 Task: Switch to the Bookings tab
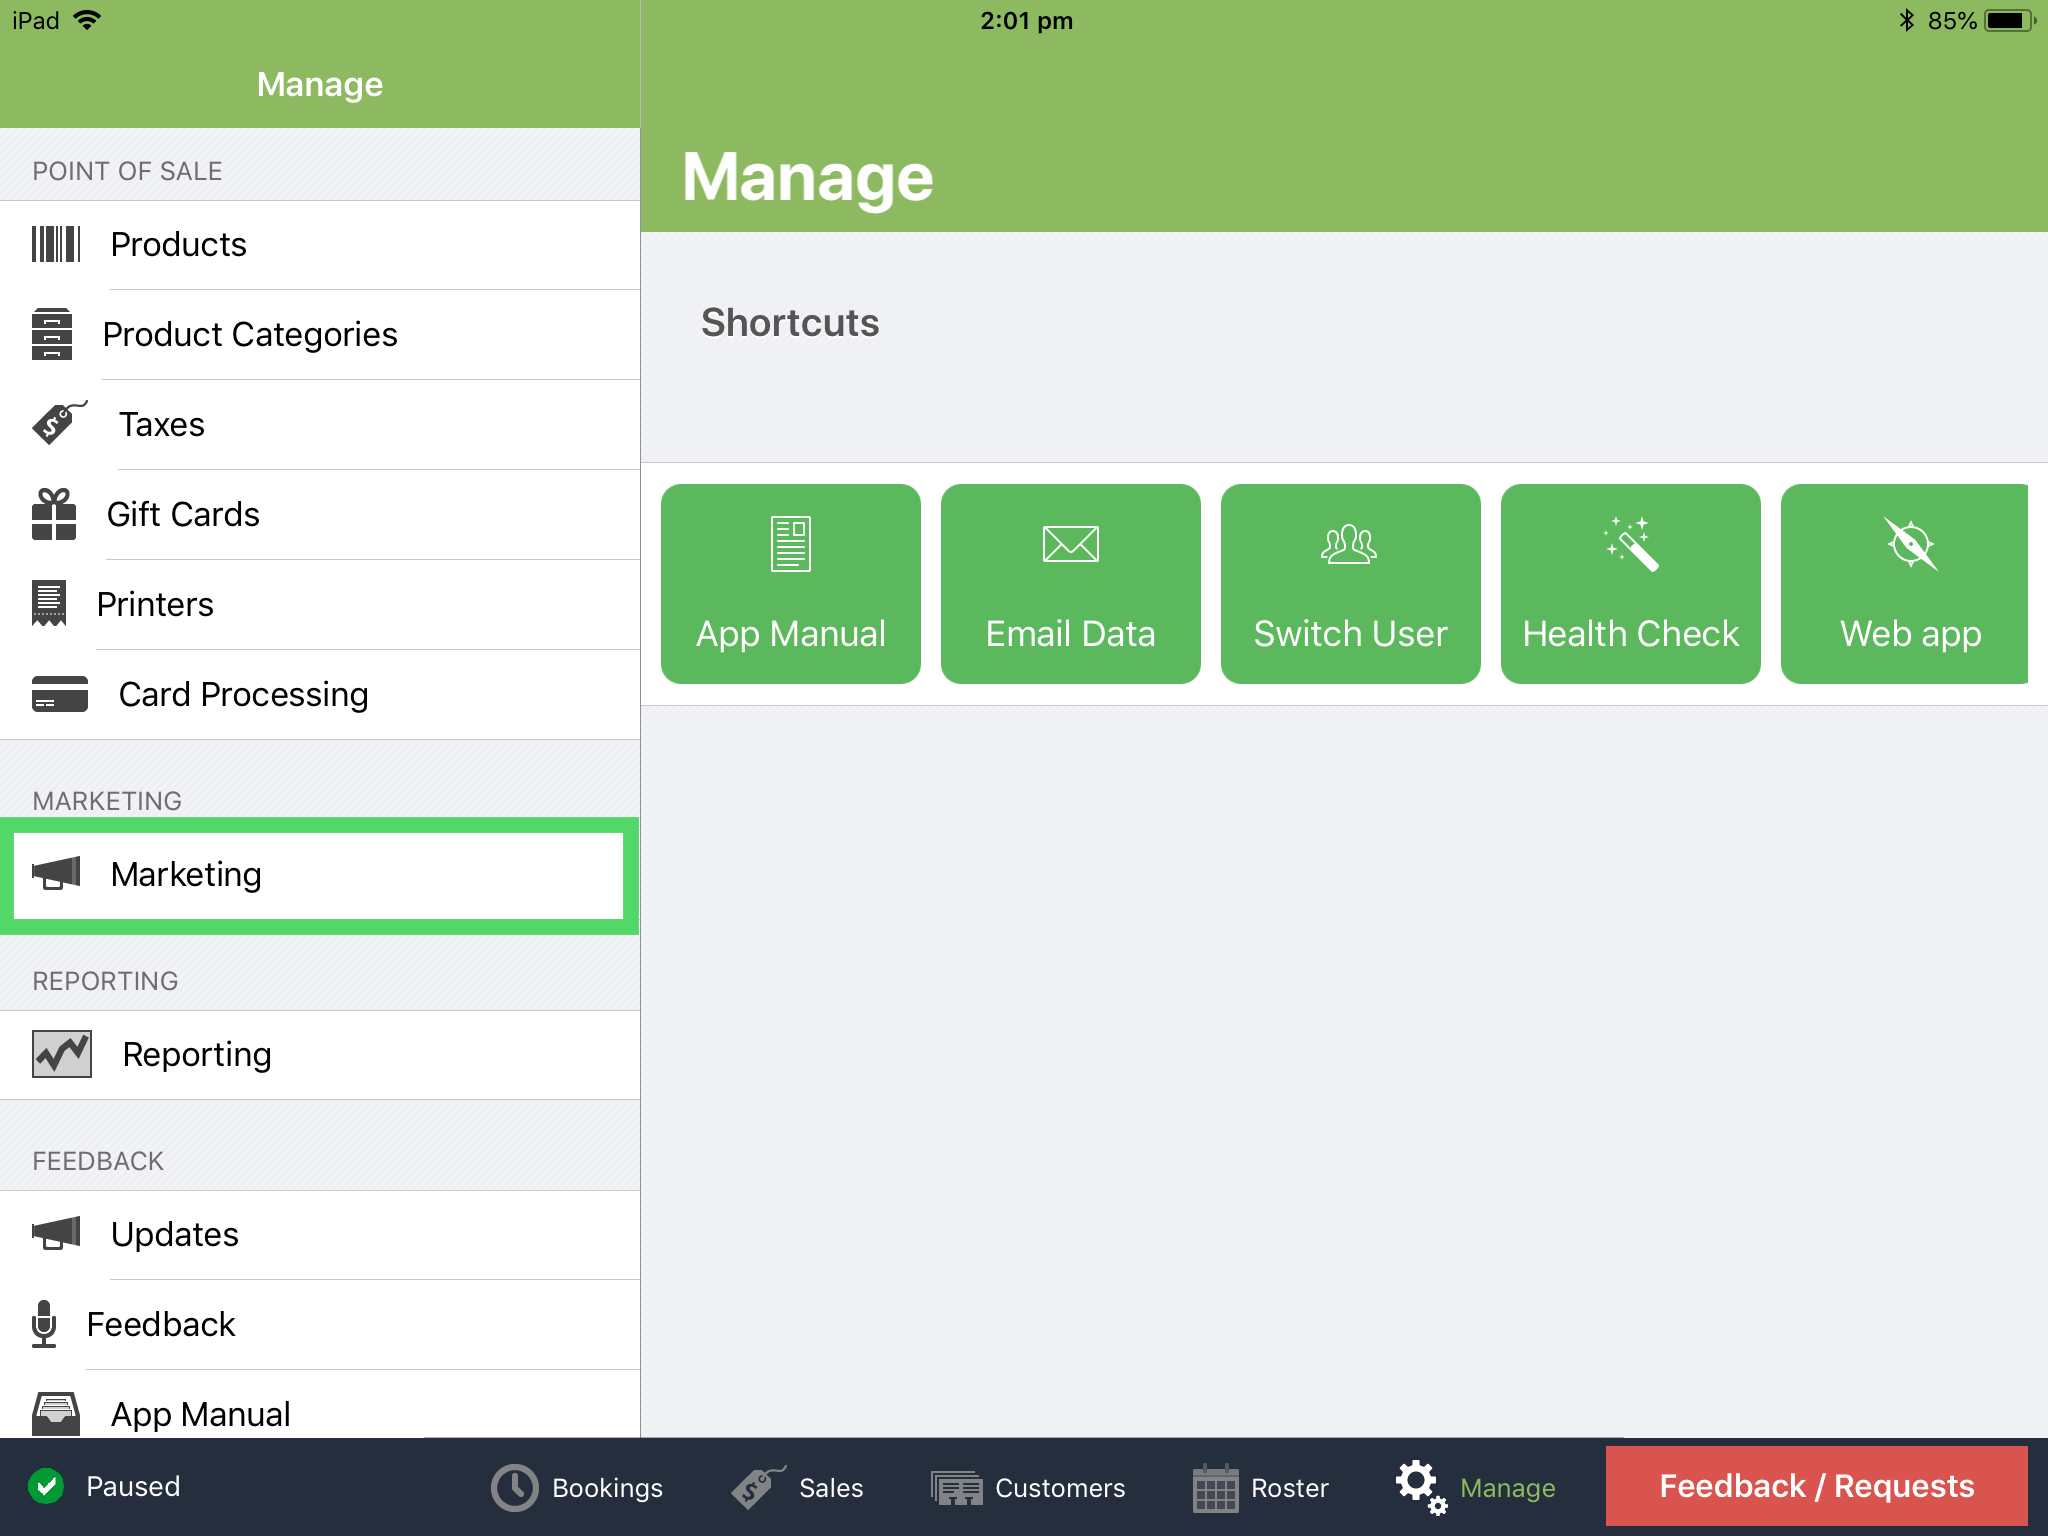[x=578, y=1488]
